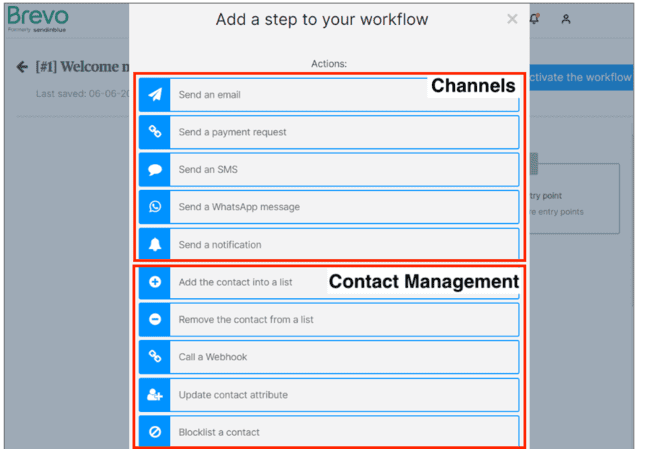Screen dimensions: 650x449
Task: Click the update contact attribute person icon
Action: (x=155, y=395)
